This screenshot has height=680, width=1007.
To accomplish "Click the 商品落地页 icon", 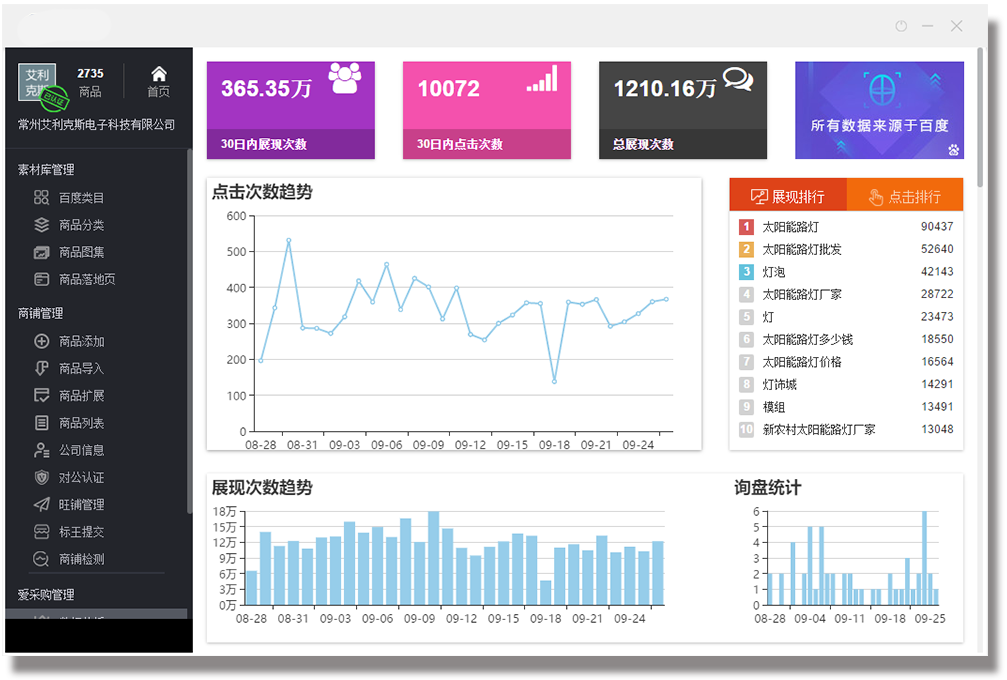I will pos(42,279).
